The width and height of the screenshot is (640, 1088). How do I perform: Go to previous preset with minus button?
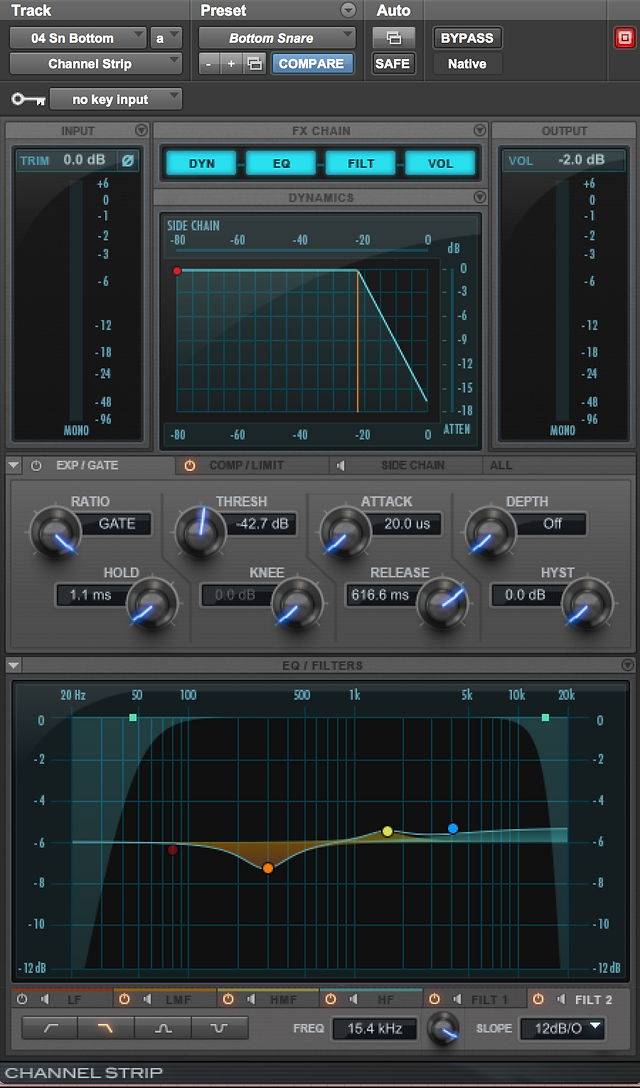coord(209,64)
